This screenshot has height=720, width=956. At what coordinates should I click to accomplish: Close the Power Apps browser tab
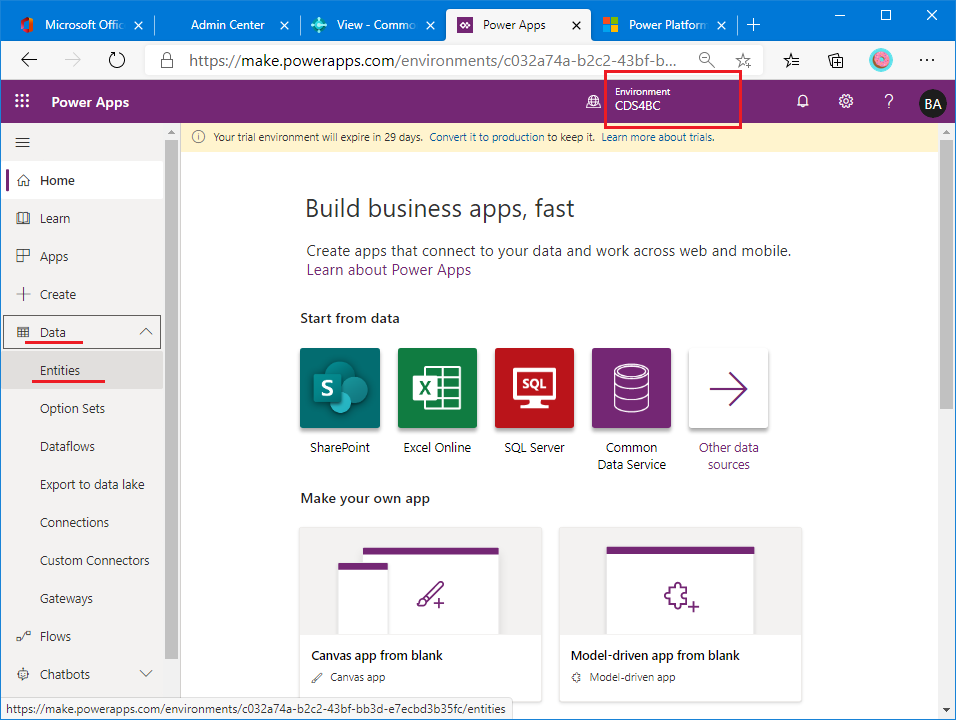tap(576, 25)
